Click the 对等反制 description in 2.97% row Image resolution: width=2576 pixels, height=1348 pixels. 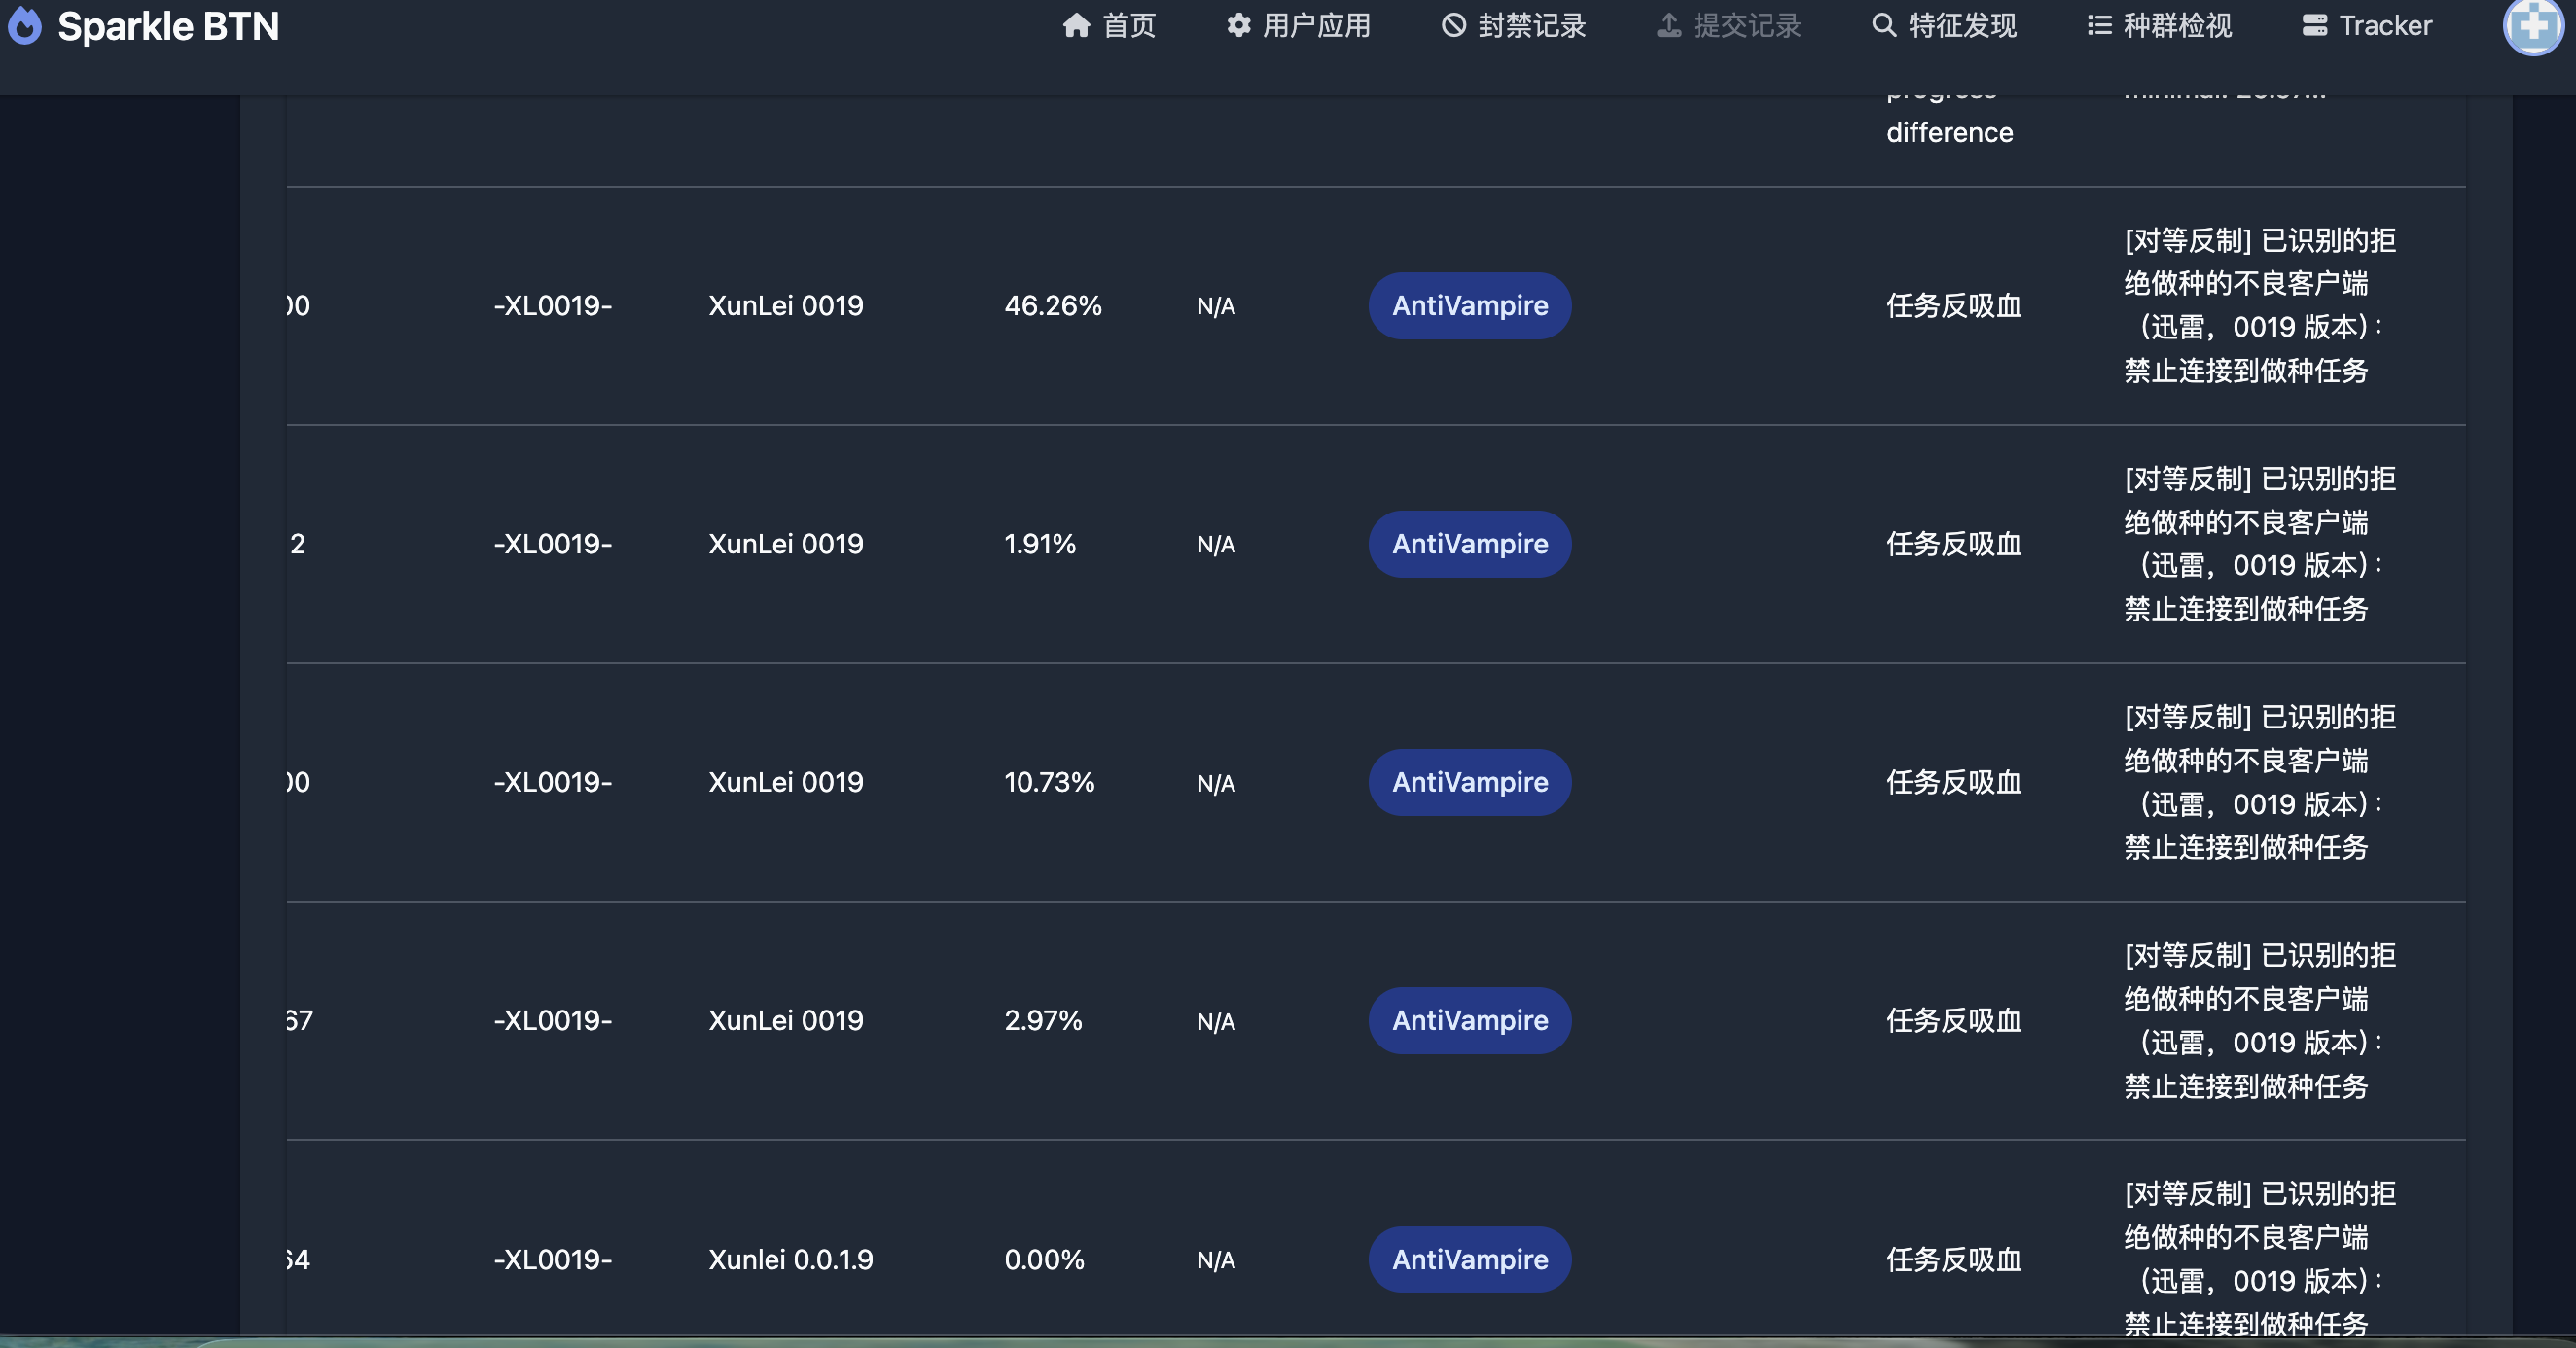point(2260,1020)
